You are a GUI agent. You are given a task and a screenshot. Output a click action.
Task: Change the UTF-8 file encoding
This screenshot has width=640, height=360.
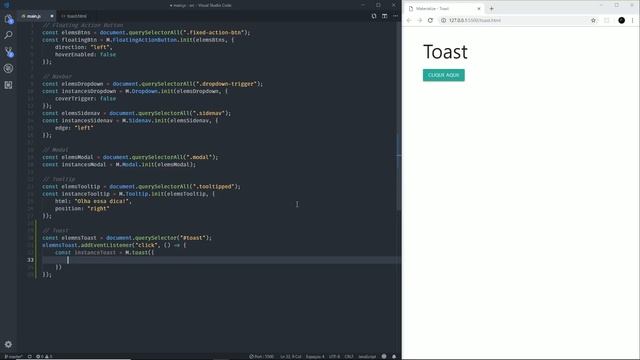(x=334, y=356)
